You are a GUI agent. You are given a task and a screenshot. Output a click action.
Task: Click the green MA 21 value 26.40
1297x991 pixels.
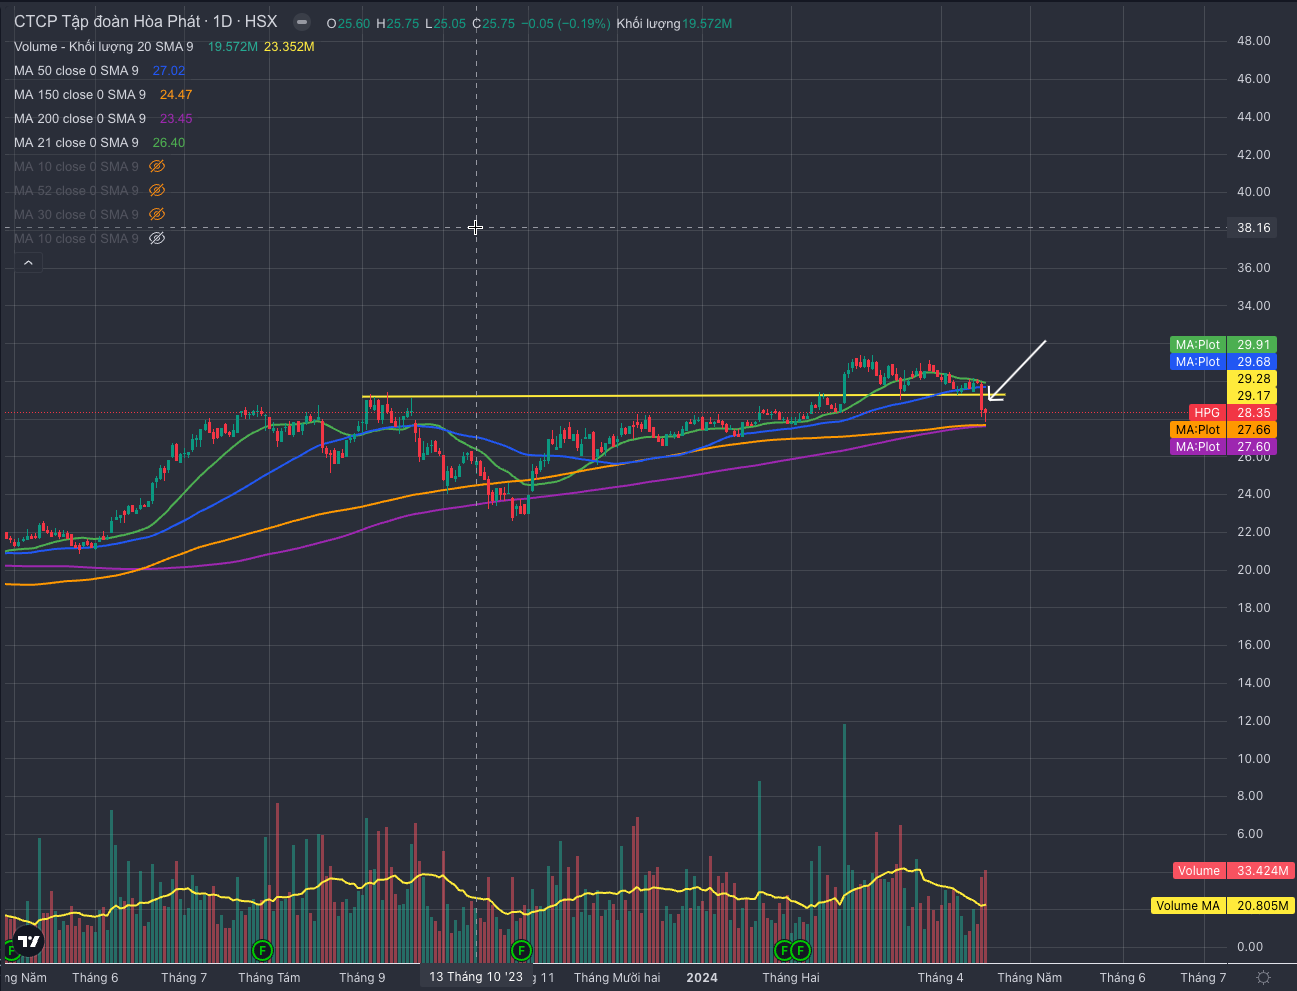click(x=169, y=142)
